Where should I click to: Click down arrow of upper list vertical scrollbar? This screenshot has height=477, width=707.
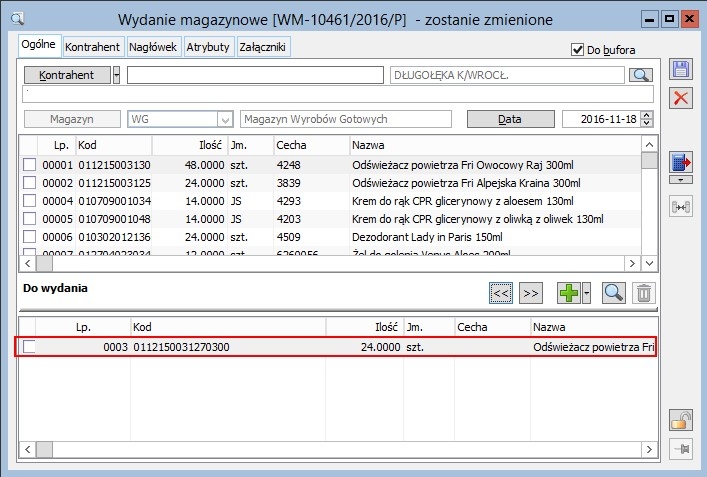(x=649, y=263)
